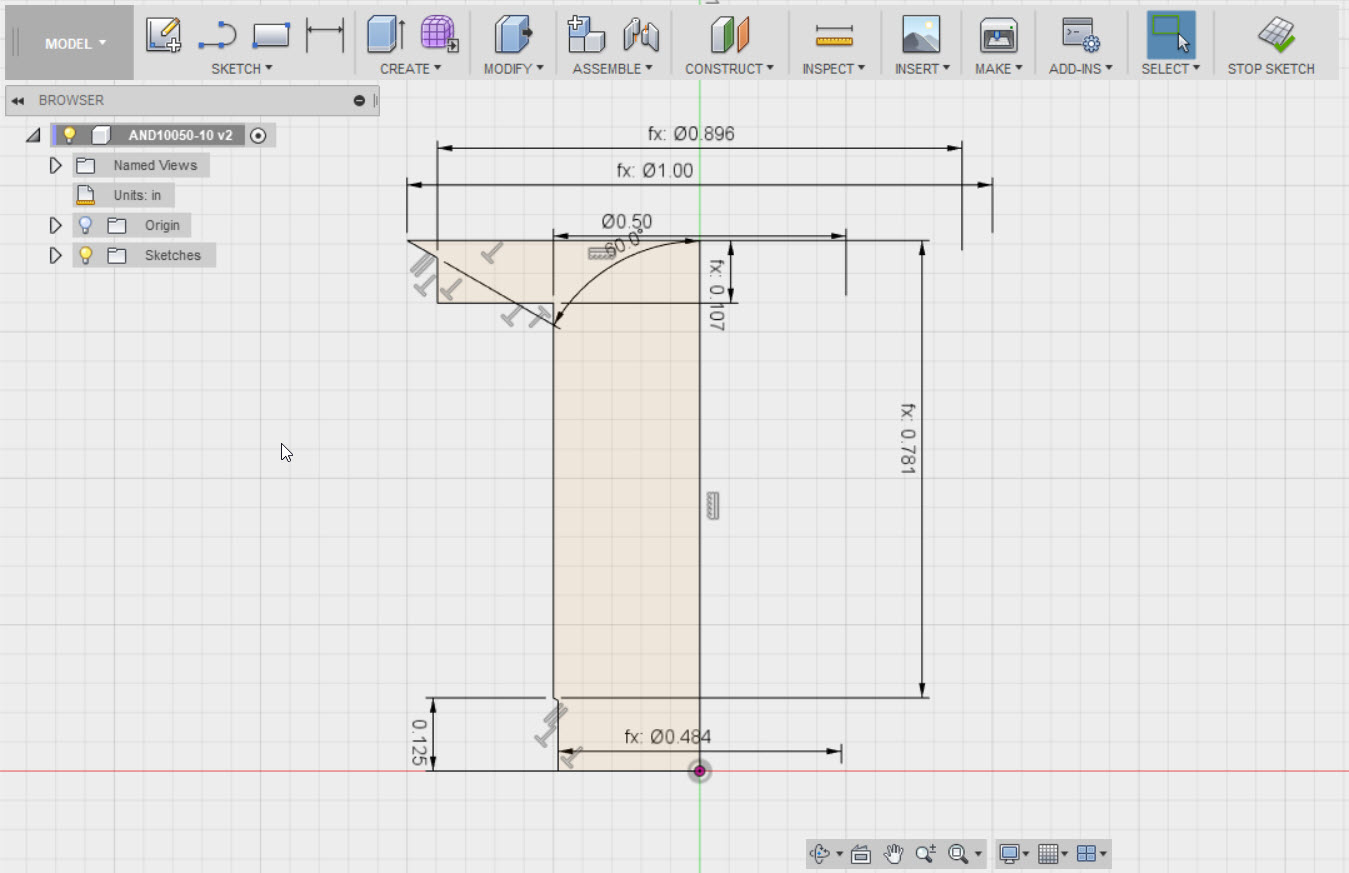Toggle visibility of the Origin folder
Screen dimensions: 1349x873
coord(85,225)
